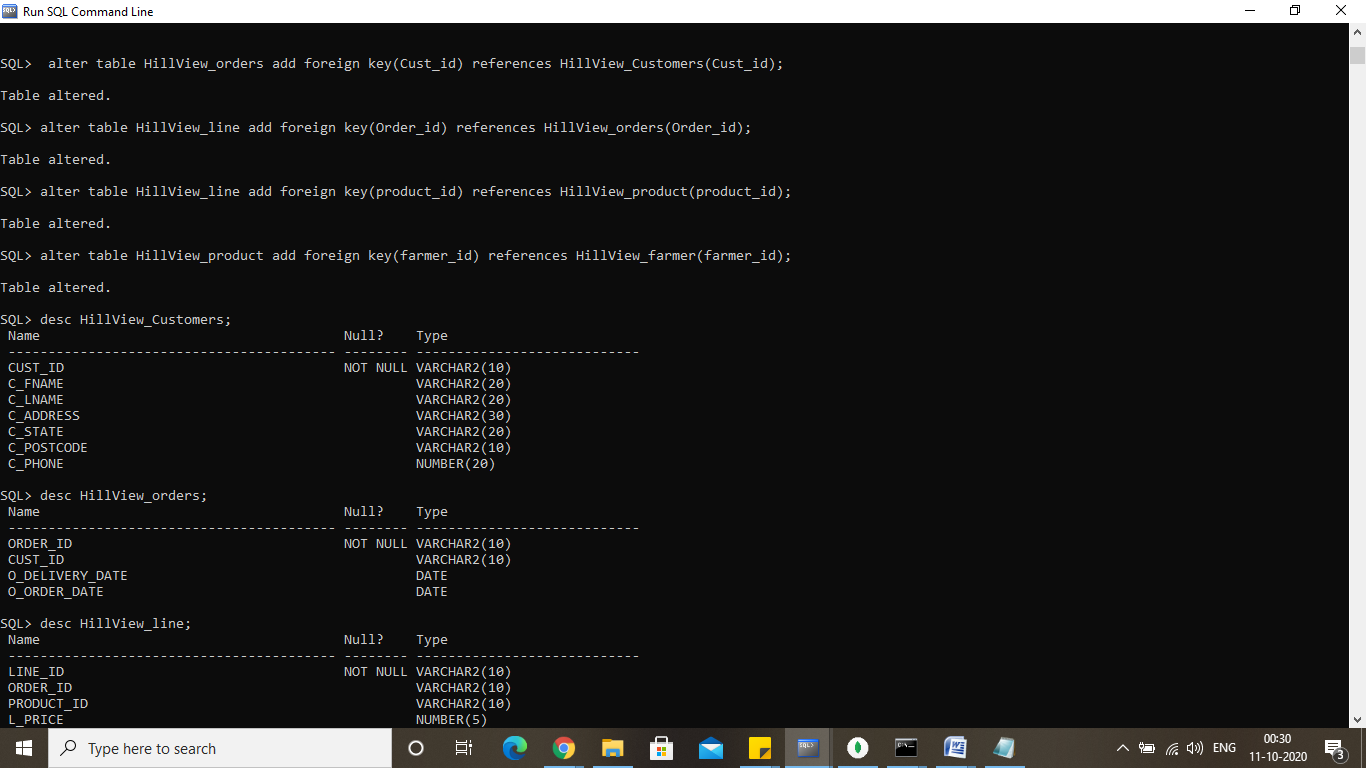Click the ENG language indicator
The height and width of the screenshot is (768, 1366).
(1224, 748)
